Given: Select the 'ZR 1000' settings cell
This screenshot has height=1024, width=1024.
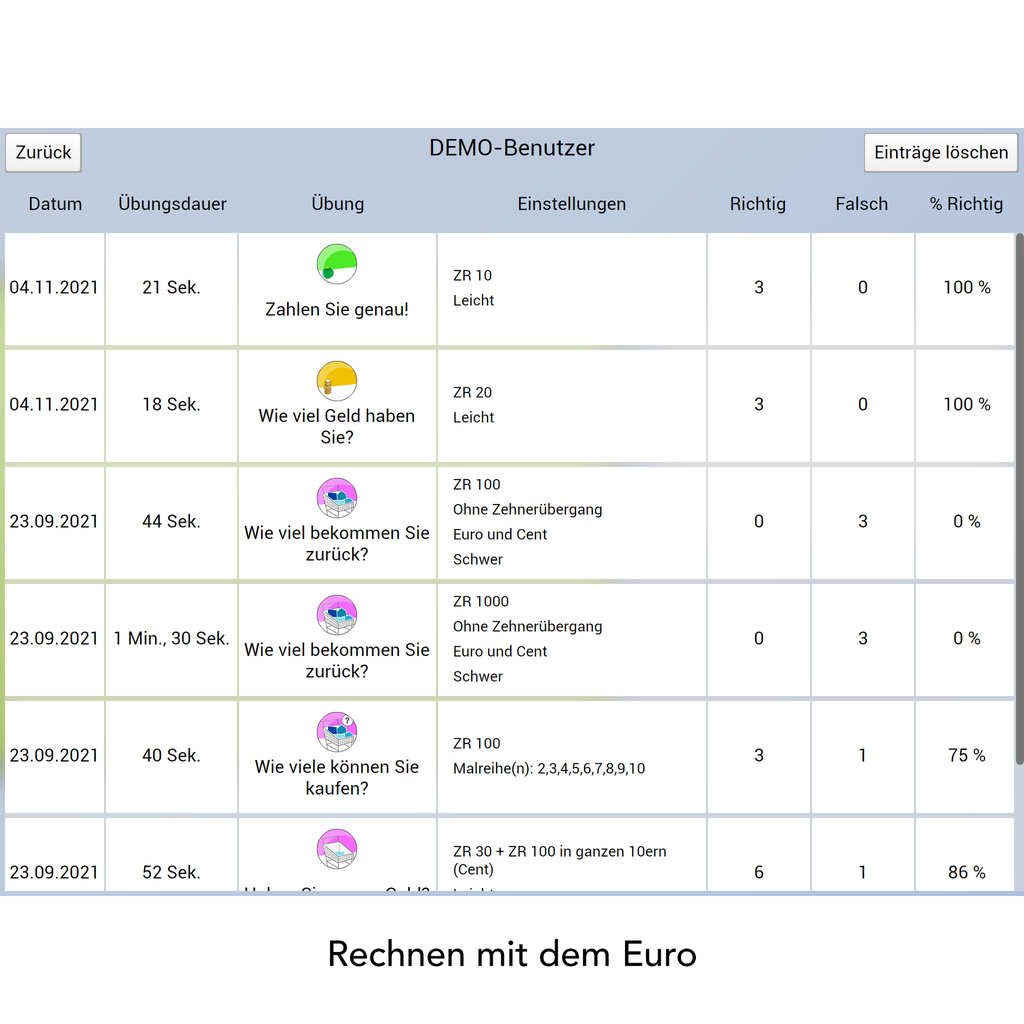Looking at the screenshot, I should pyautogui.click(x=481, y=602).
